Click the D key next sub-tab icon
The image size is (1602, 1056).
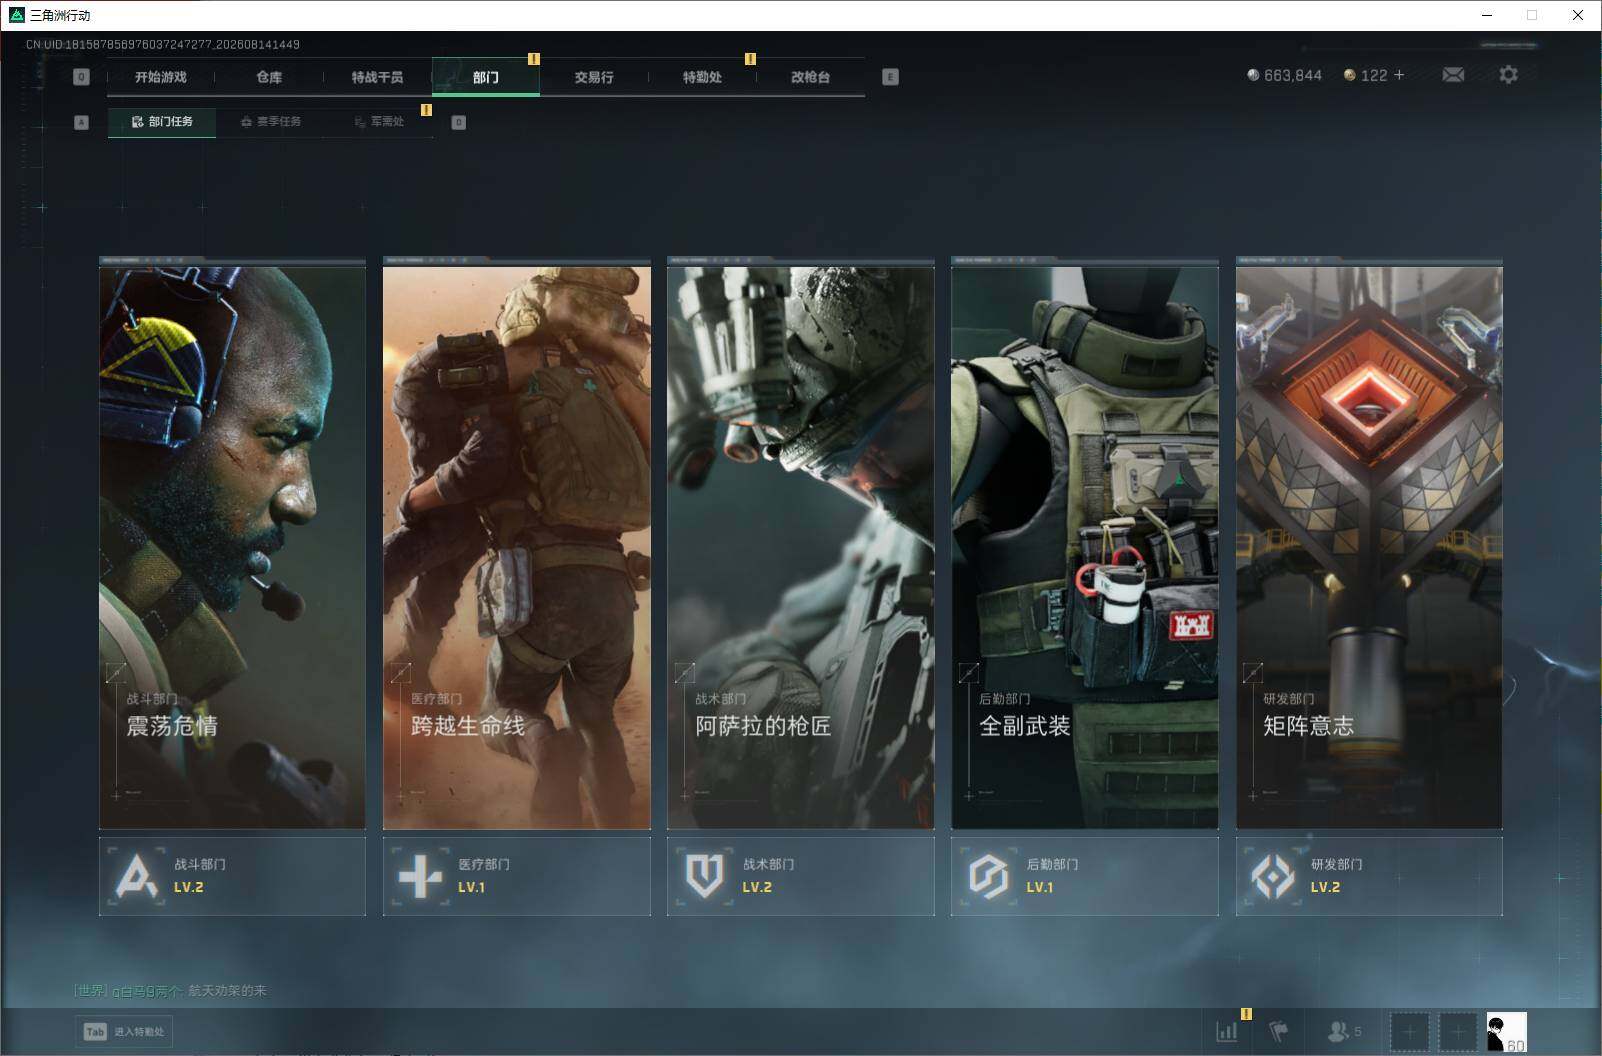point(458,122)
